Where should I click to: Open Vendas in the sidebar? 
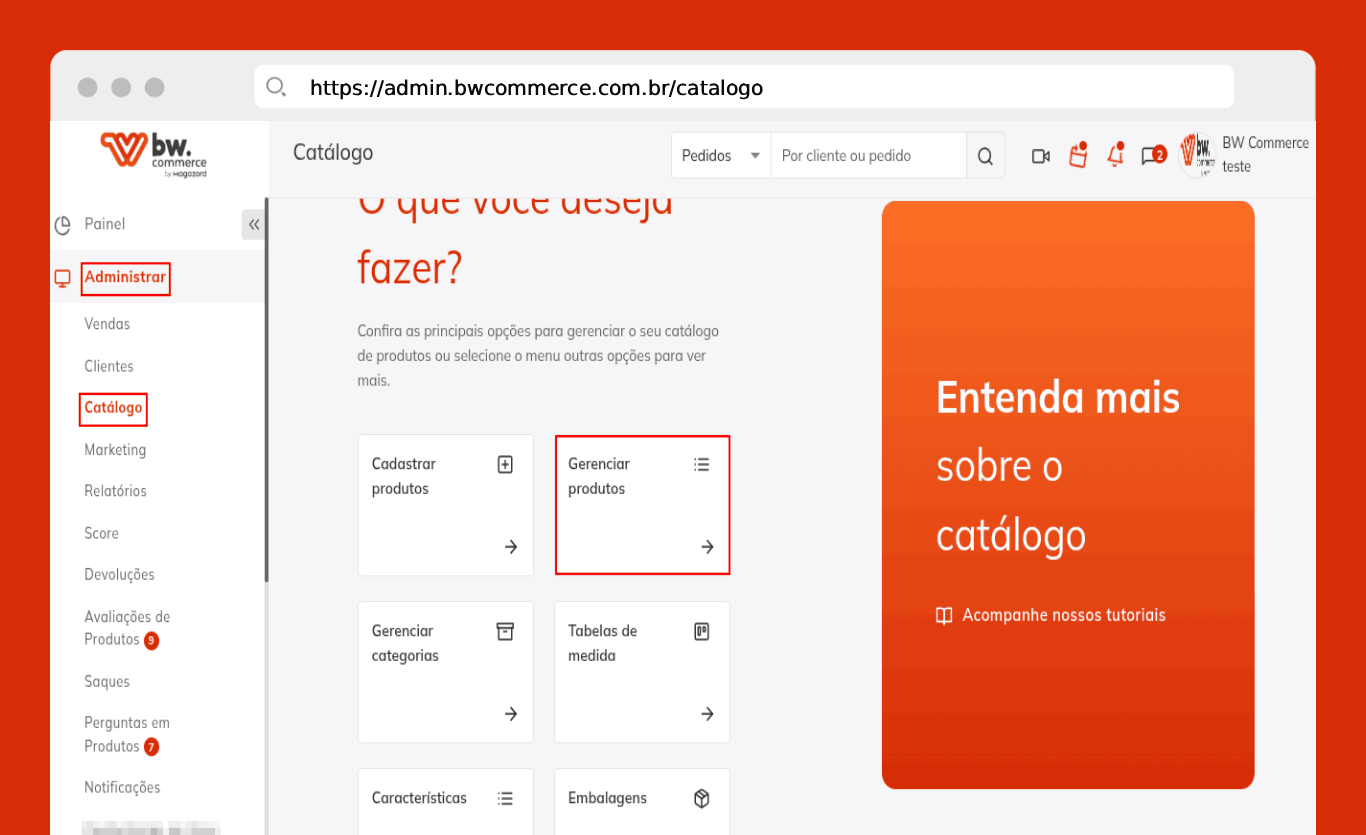[x=107, y=324]
